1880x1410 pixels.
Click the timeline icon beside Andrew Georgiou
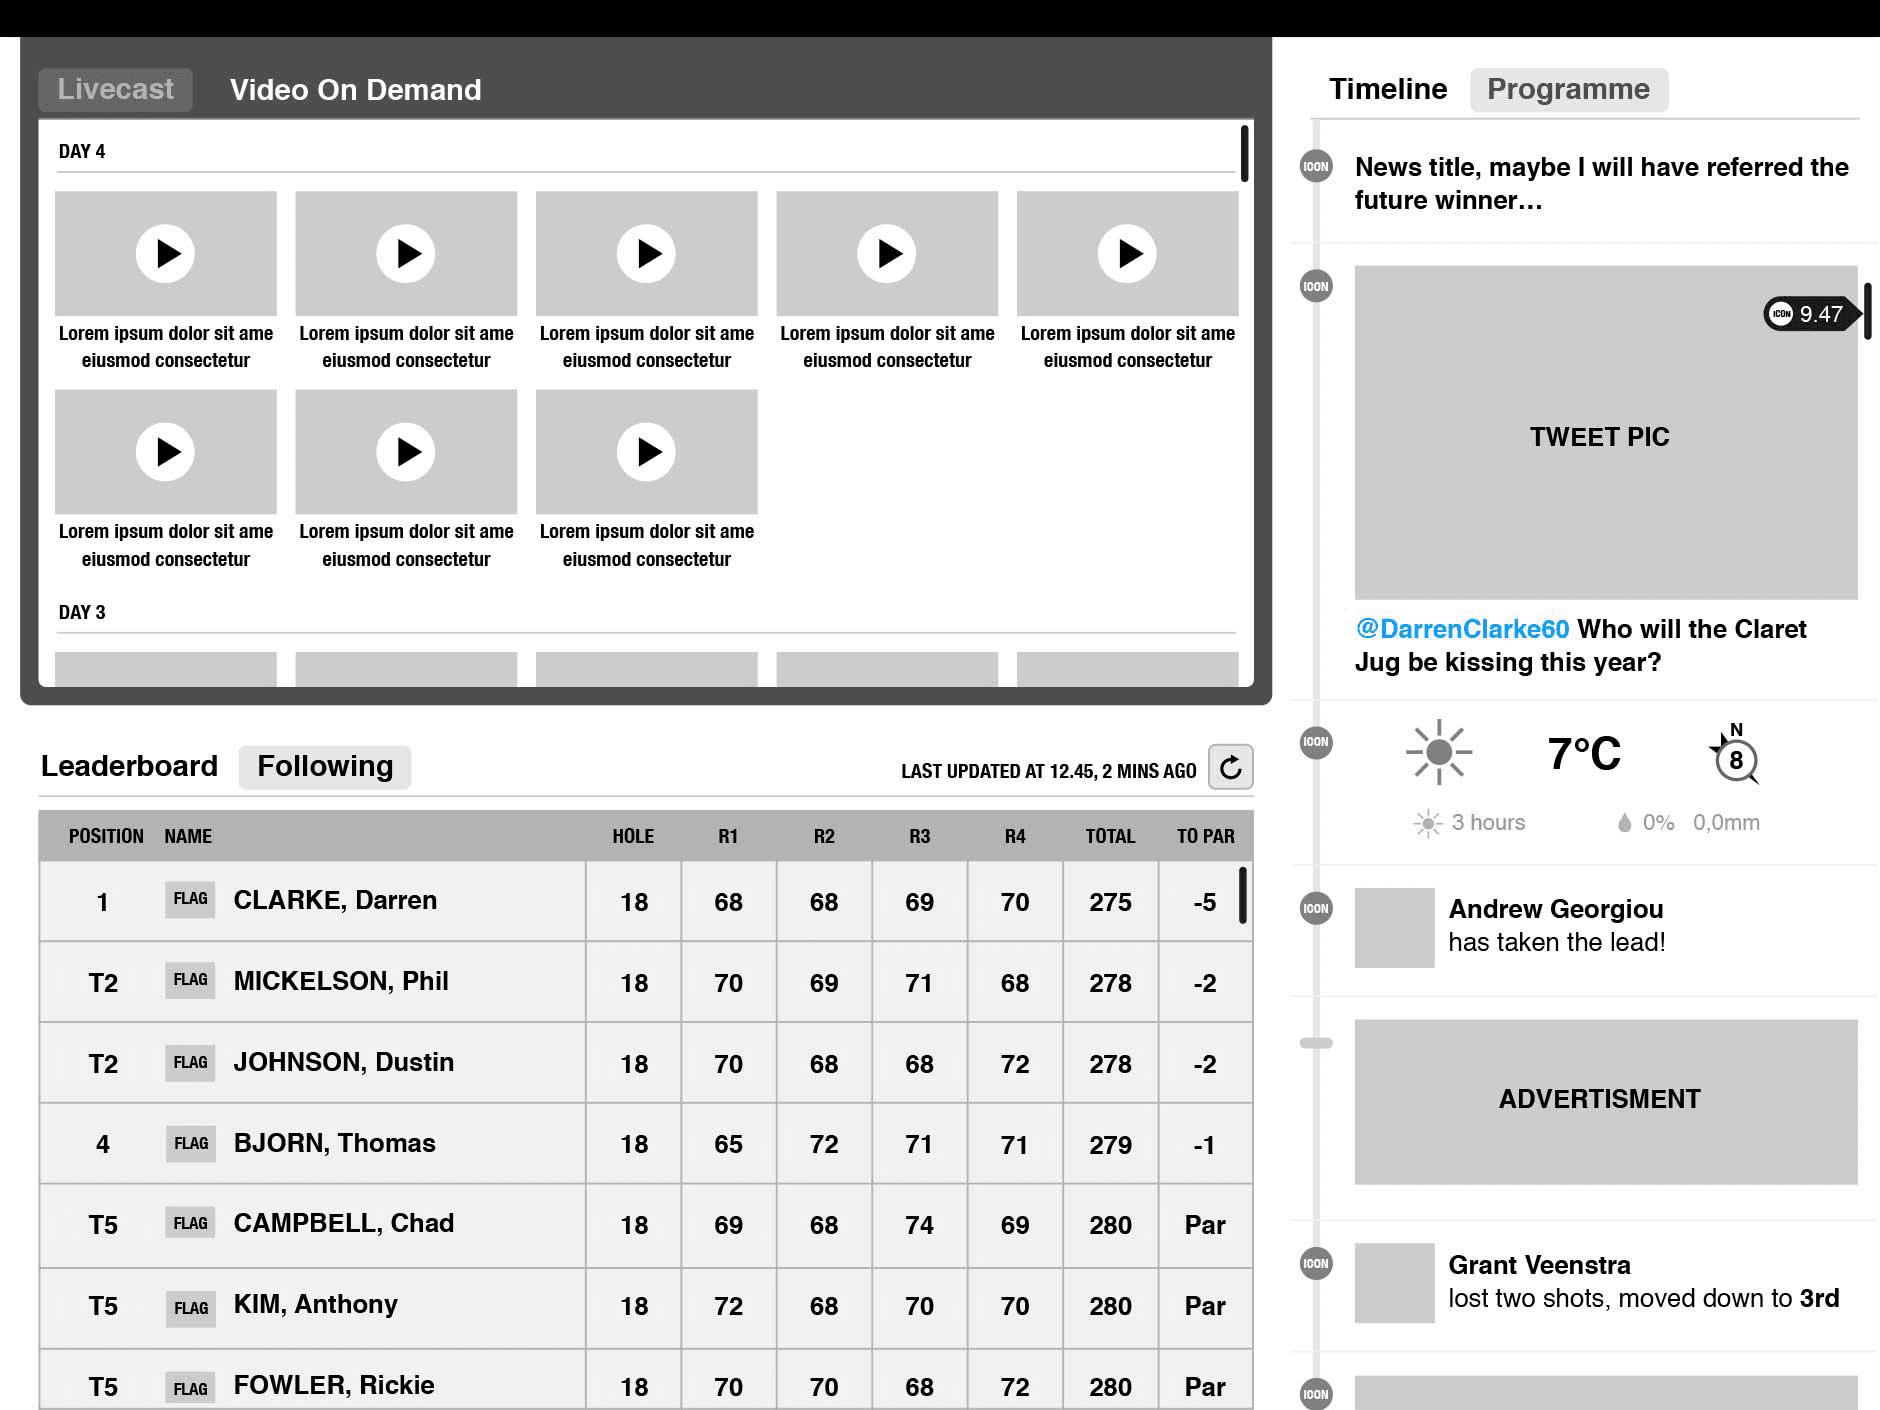tap(1316, 908)
